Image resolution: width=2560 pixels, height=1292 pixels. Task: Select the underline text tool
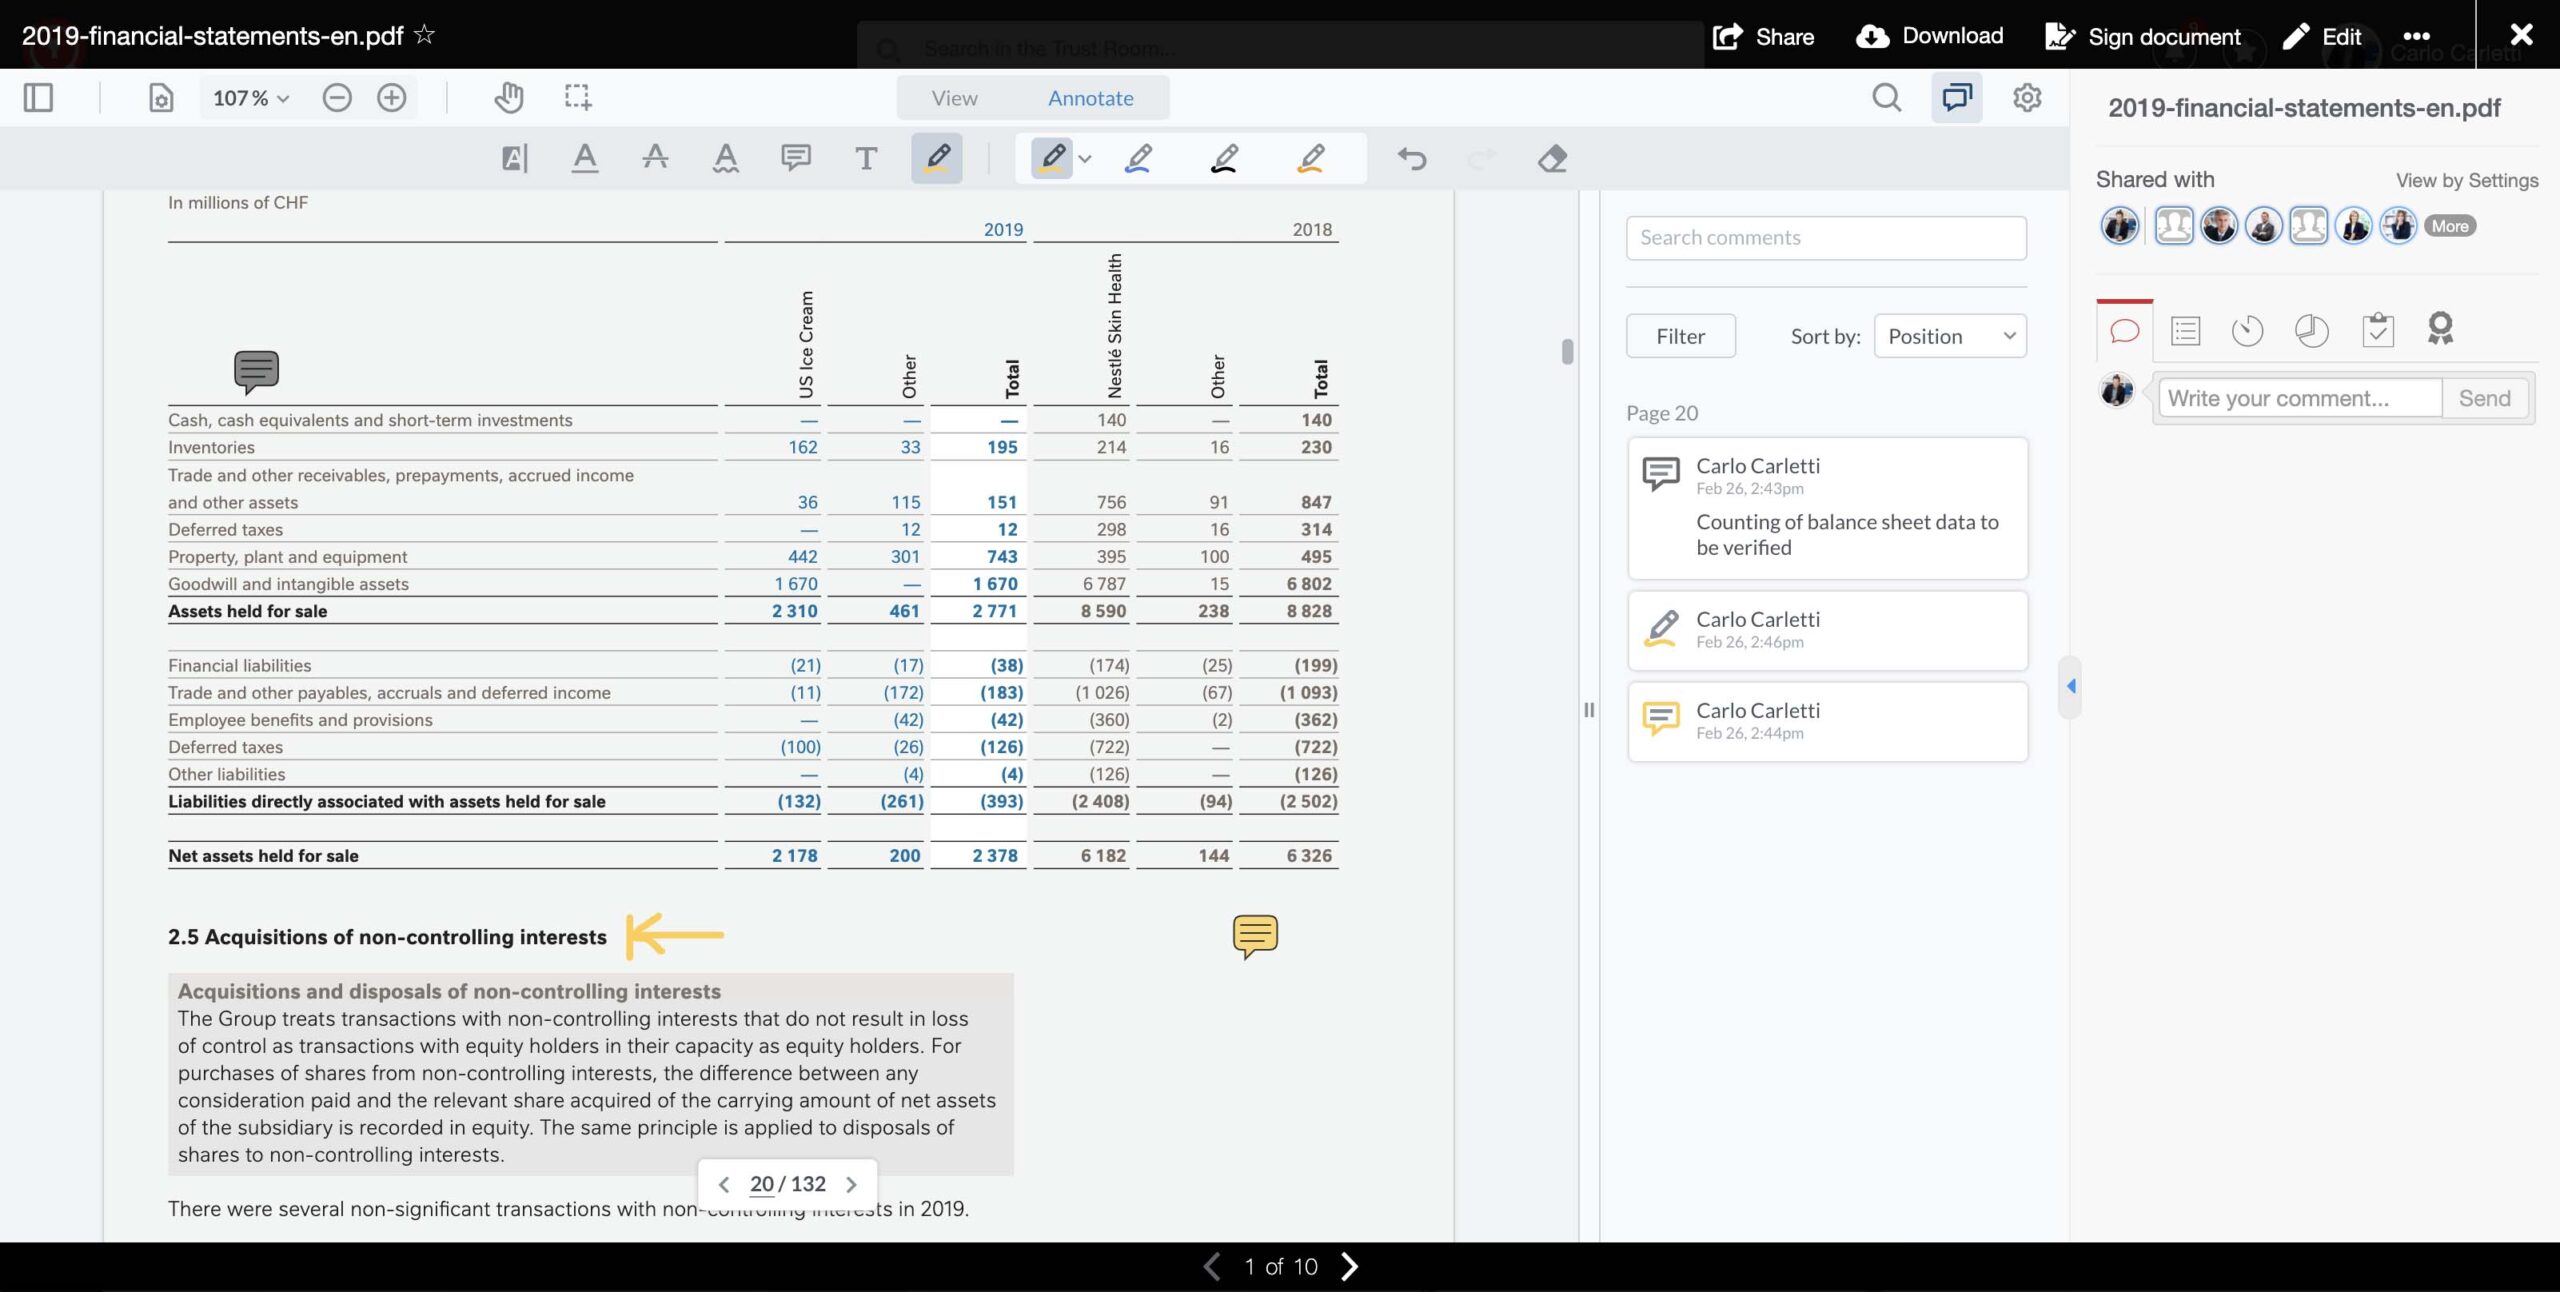(585, 158)
